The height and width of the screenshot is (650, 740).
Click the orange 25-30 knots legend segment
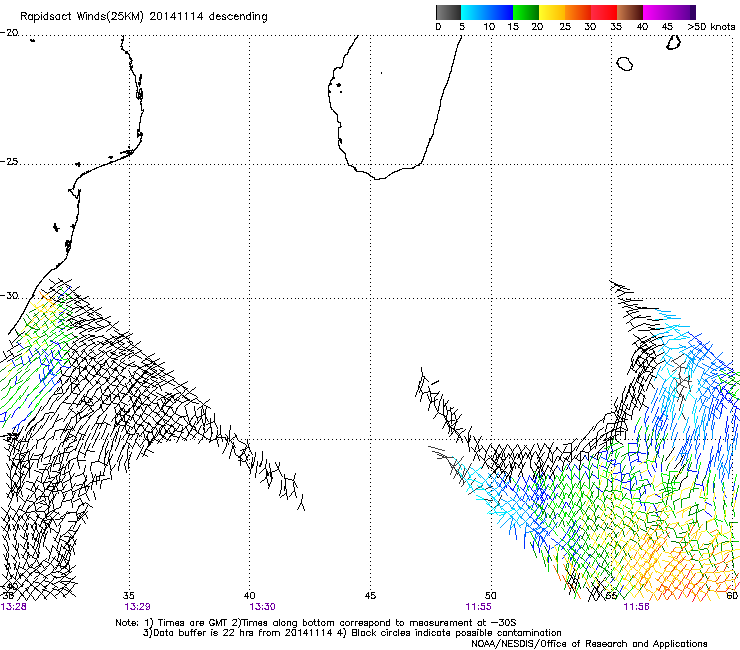578,12
